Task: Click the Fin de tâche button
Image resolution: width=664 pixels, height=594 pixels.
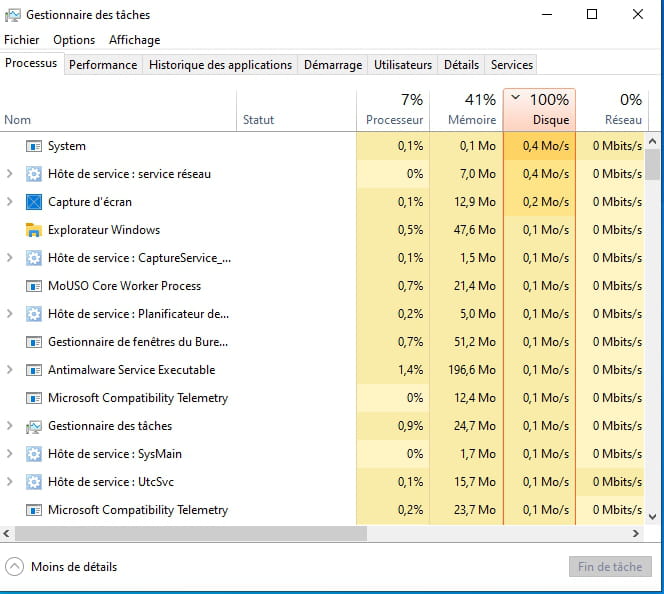Action: click(x=610, y=566)
